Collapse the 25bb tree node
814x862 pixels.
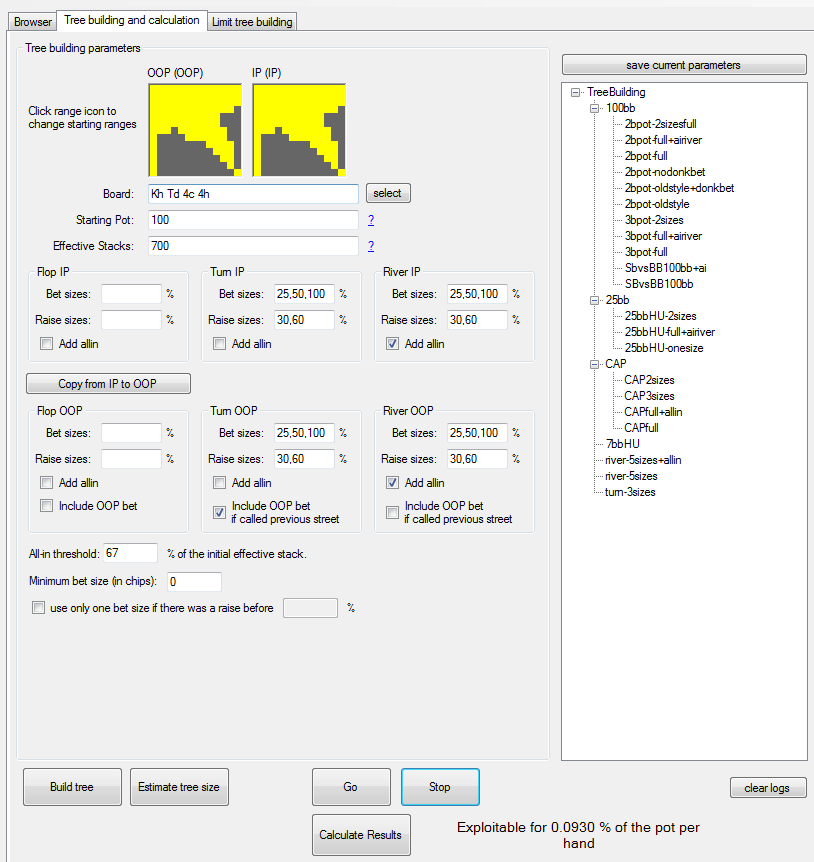pyautogui.click(x=594, y=300)
